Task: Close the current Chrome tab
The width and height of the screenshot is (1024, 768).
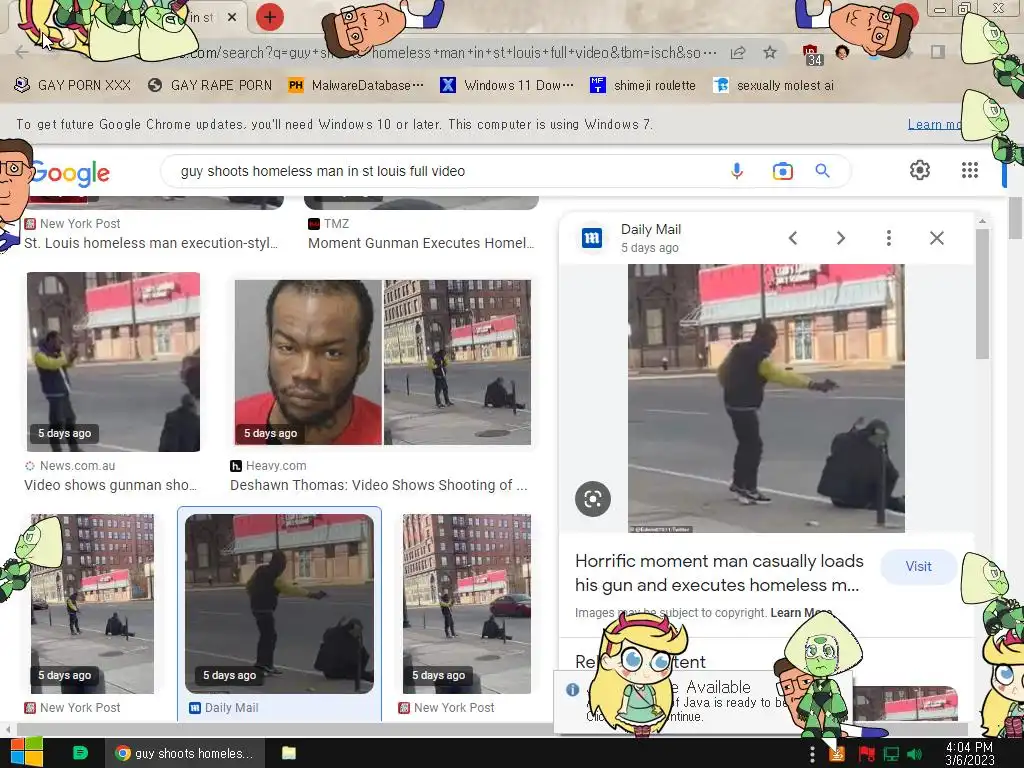Action: tap(232, 18)
